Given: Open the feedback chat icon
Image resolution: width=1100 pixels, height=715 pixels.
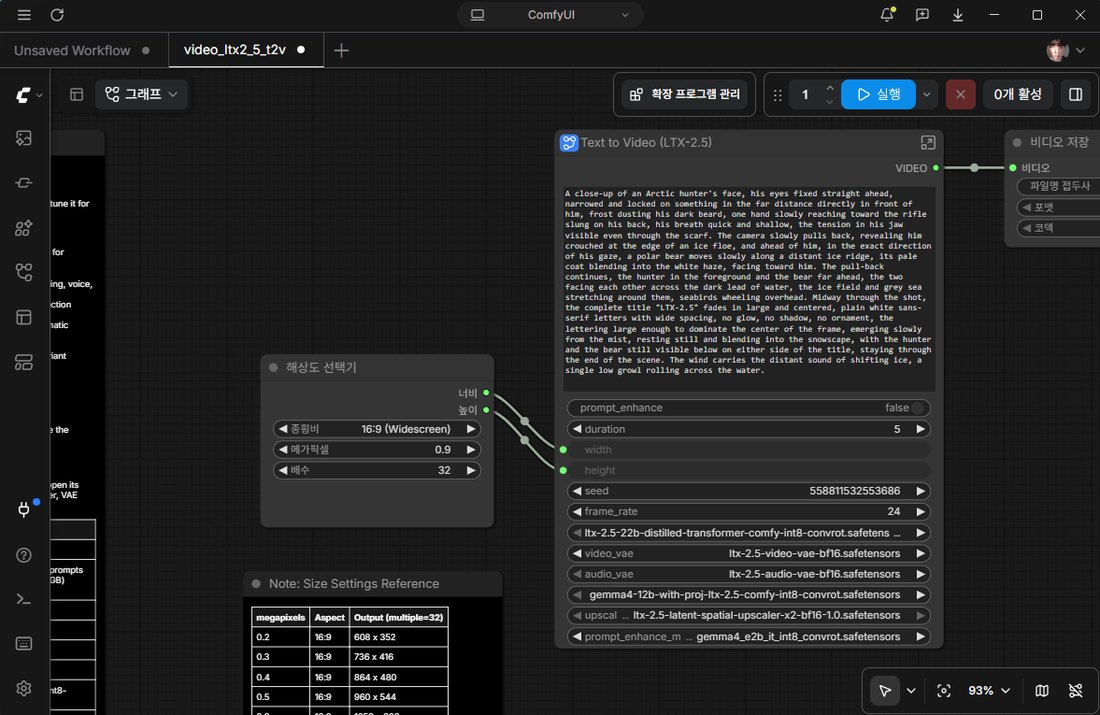Looking at the screenshot, I should tap(922, 15).
